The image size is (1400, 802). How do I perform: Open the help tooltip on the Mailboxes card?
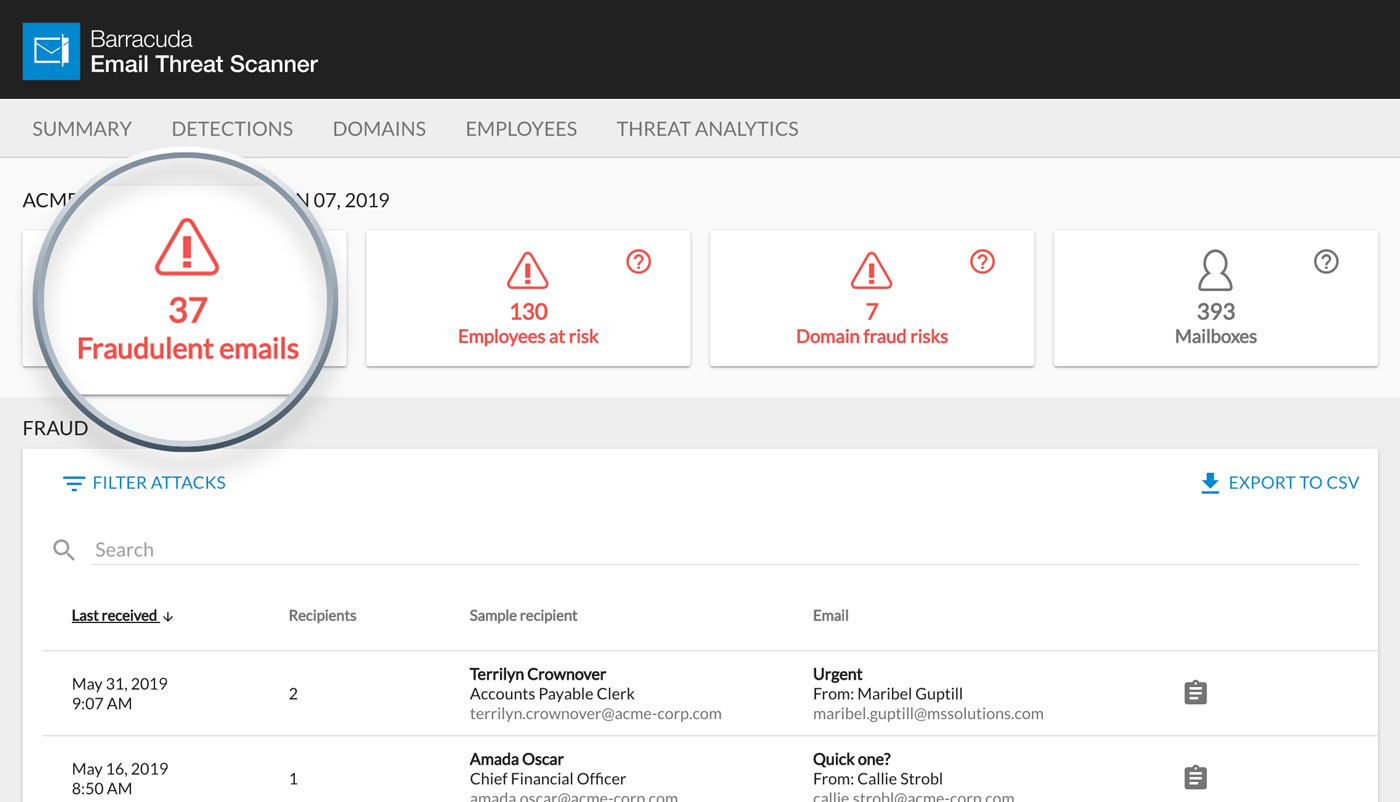pos(1326,261)
